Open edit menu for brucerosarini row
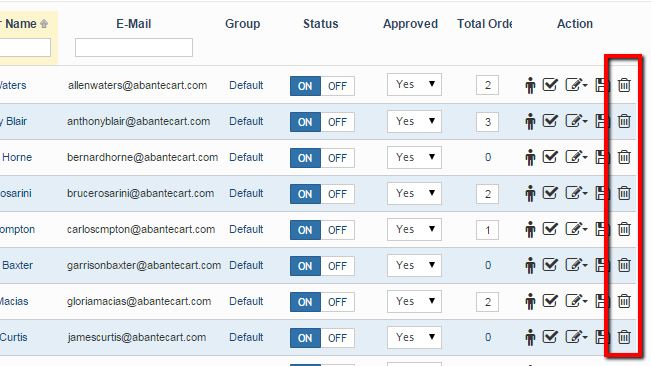The image size is (651, 366). (576, 193)
